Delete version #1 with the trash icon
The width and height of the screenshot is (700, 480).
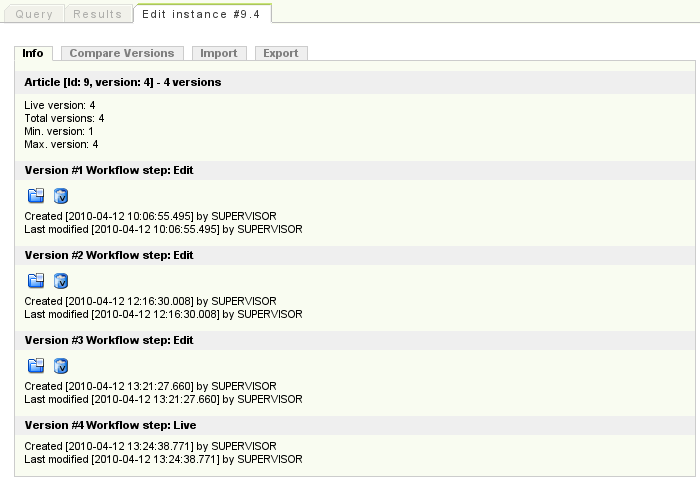pyautogui.click(x=61, y=196)
